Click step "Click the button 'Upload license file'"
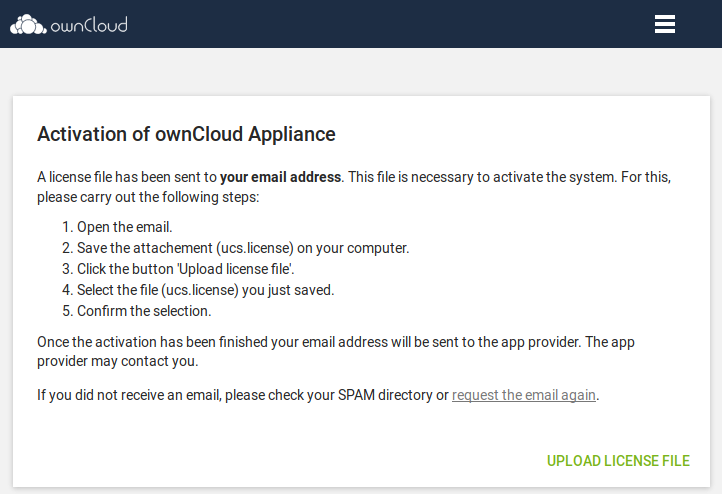This screenshot has height=494, width=722. [x=186, y=269]
